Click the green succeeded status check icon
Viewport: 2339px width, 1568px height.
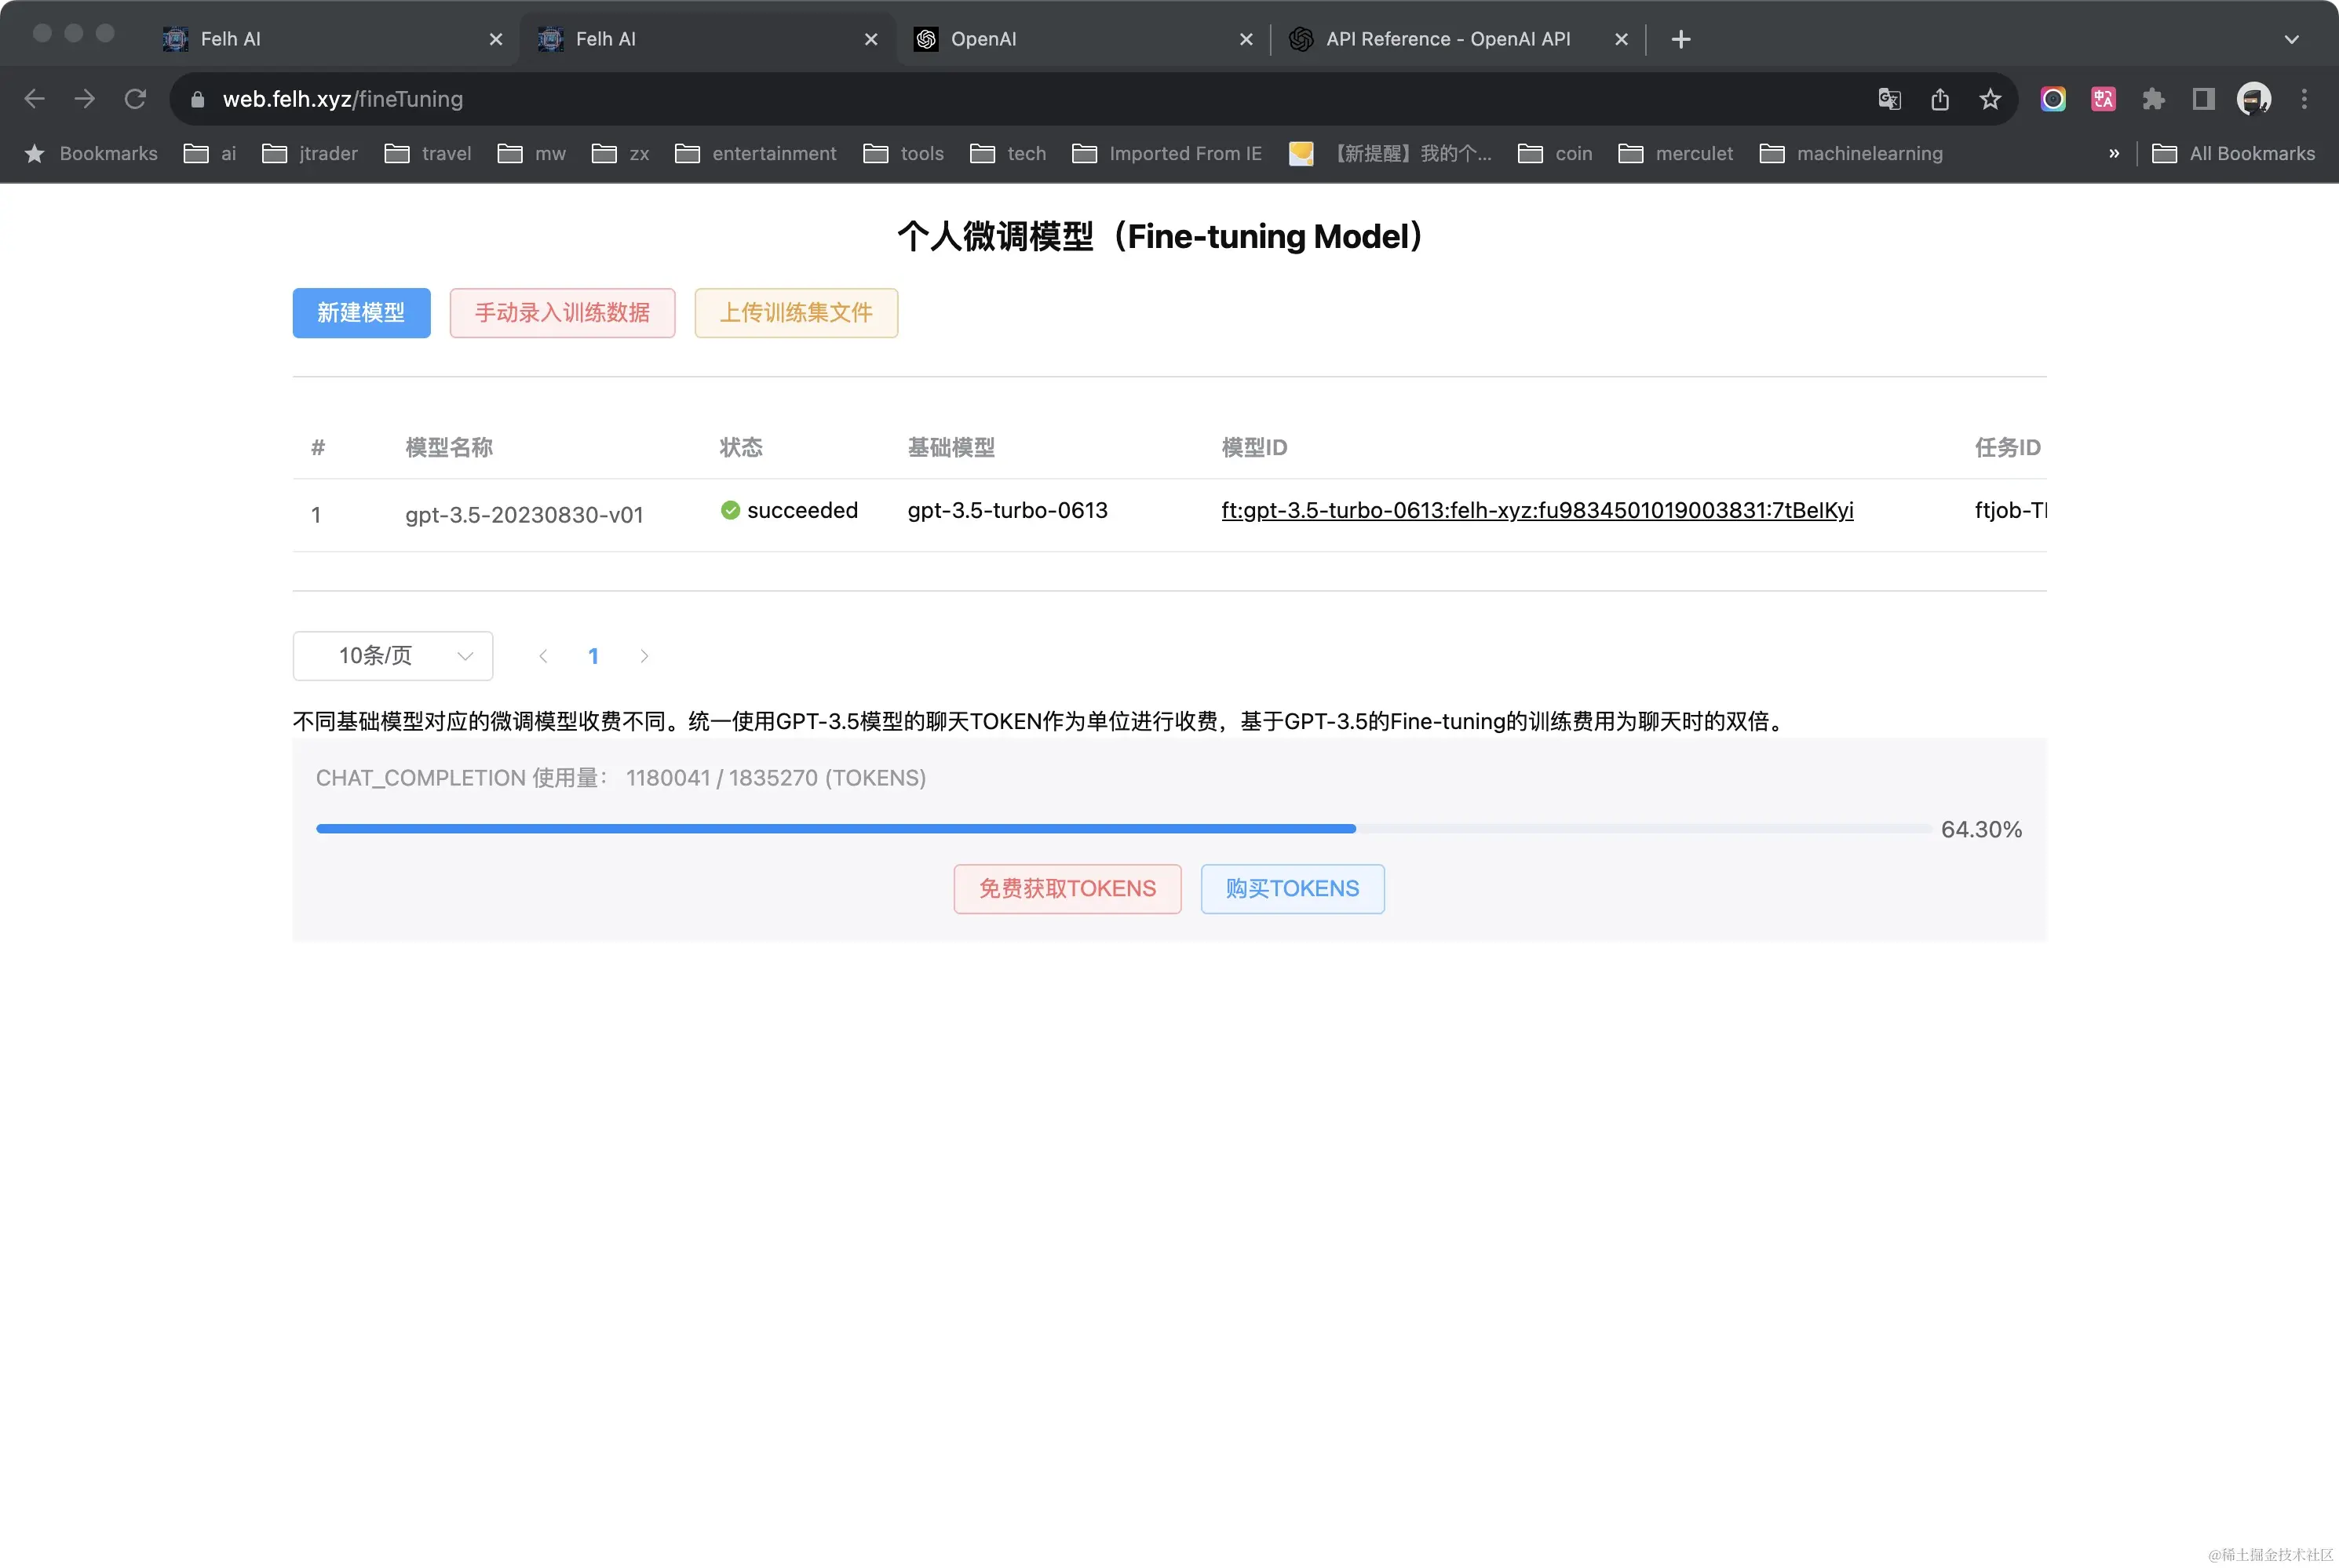coord(730,510)
